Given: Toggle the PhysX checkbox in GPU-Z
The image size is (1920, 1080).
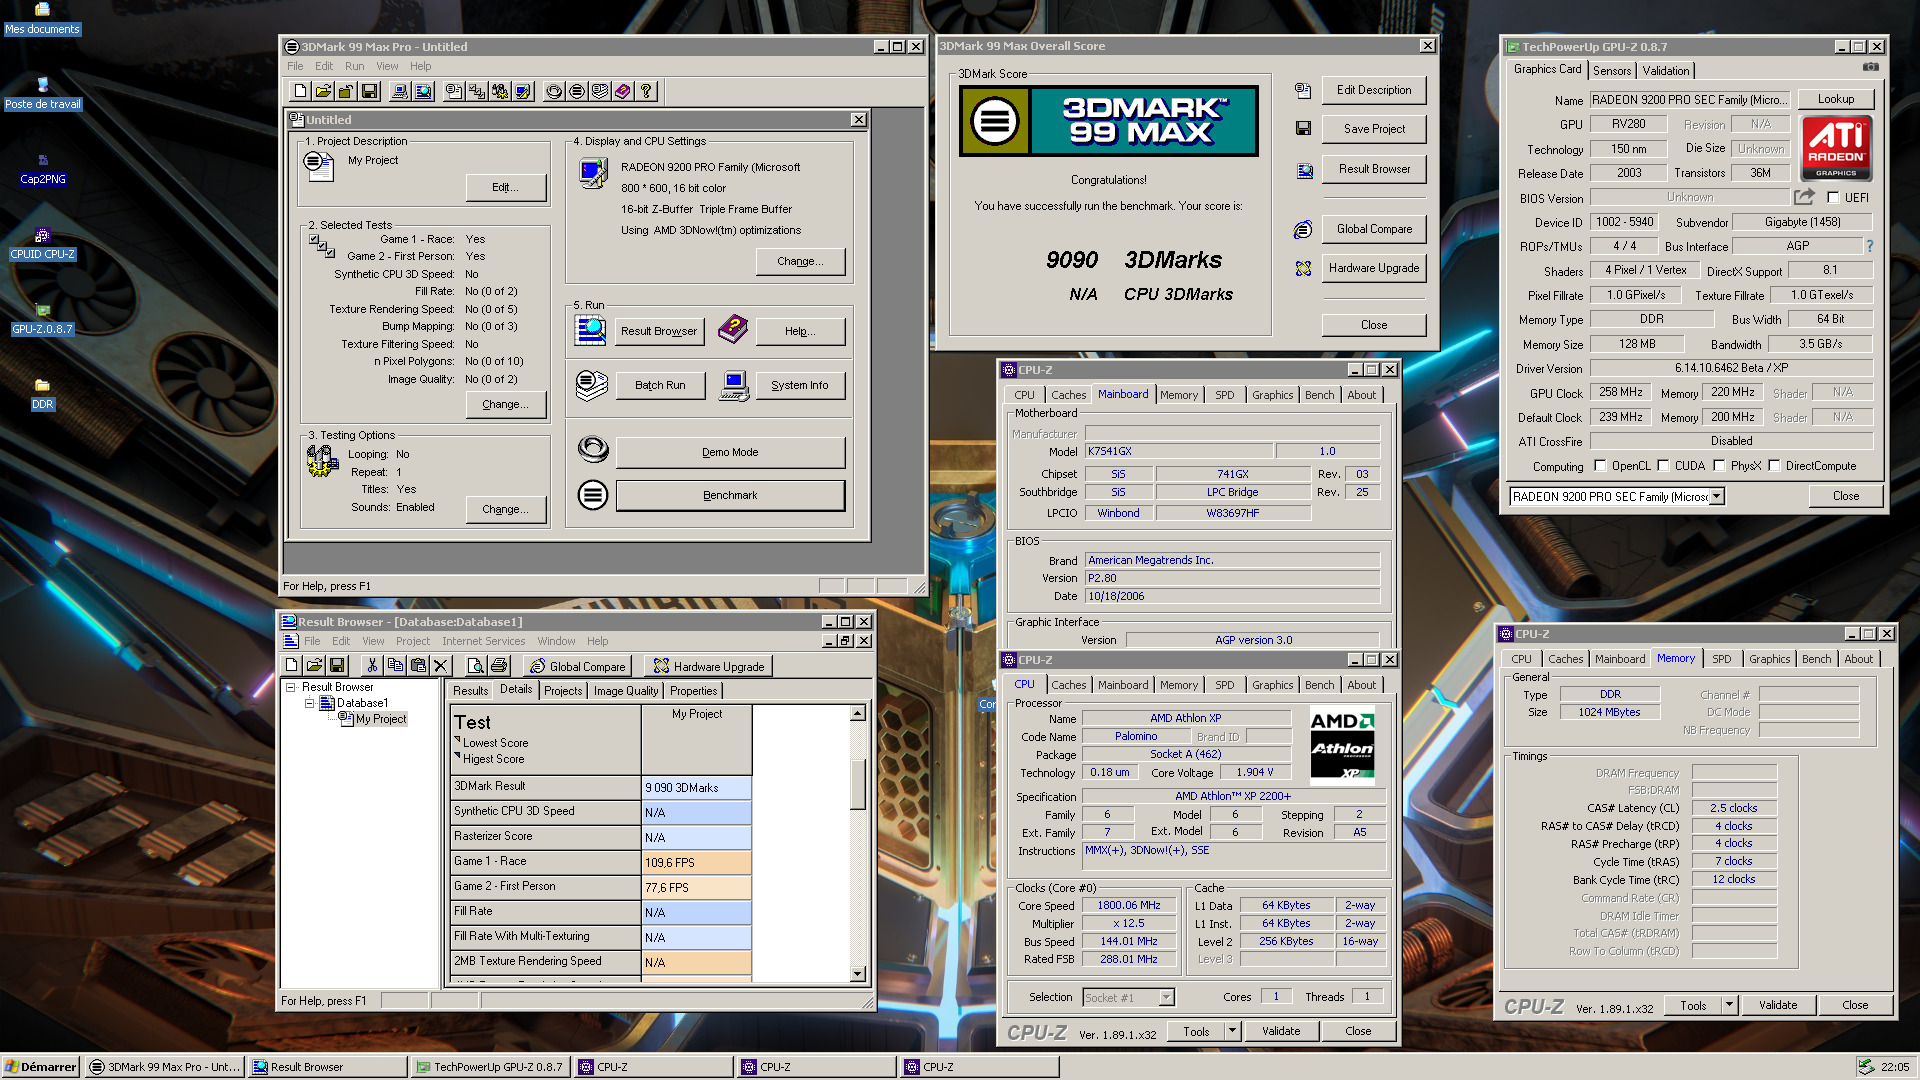Looking at the screenshot, I should point(1719,466).
